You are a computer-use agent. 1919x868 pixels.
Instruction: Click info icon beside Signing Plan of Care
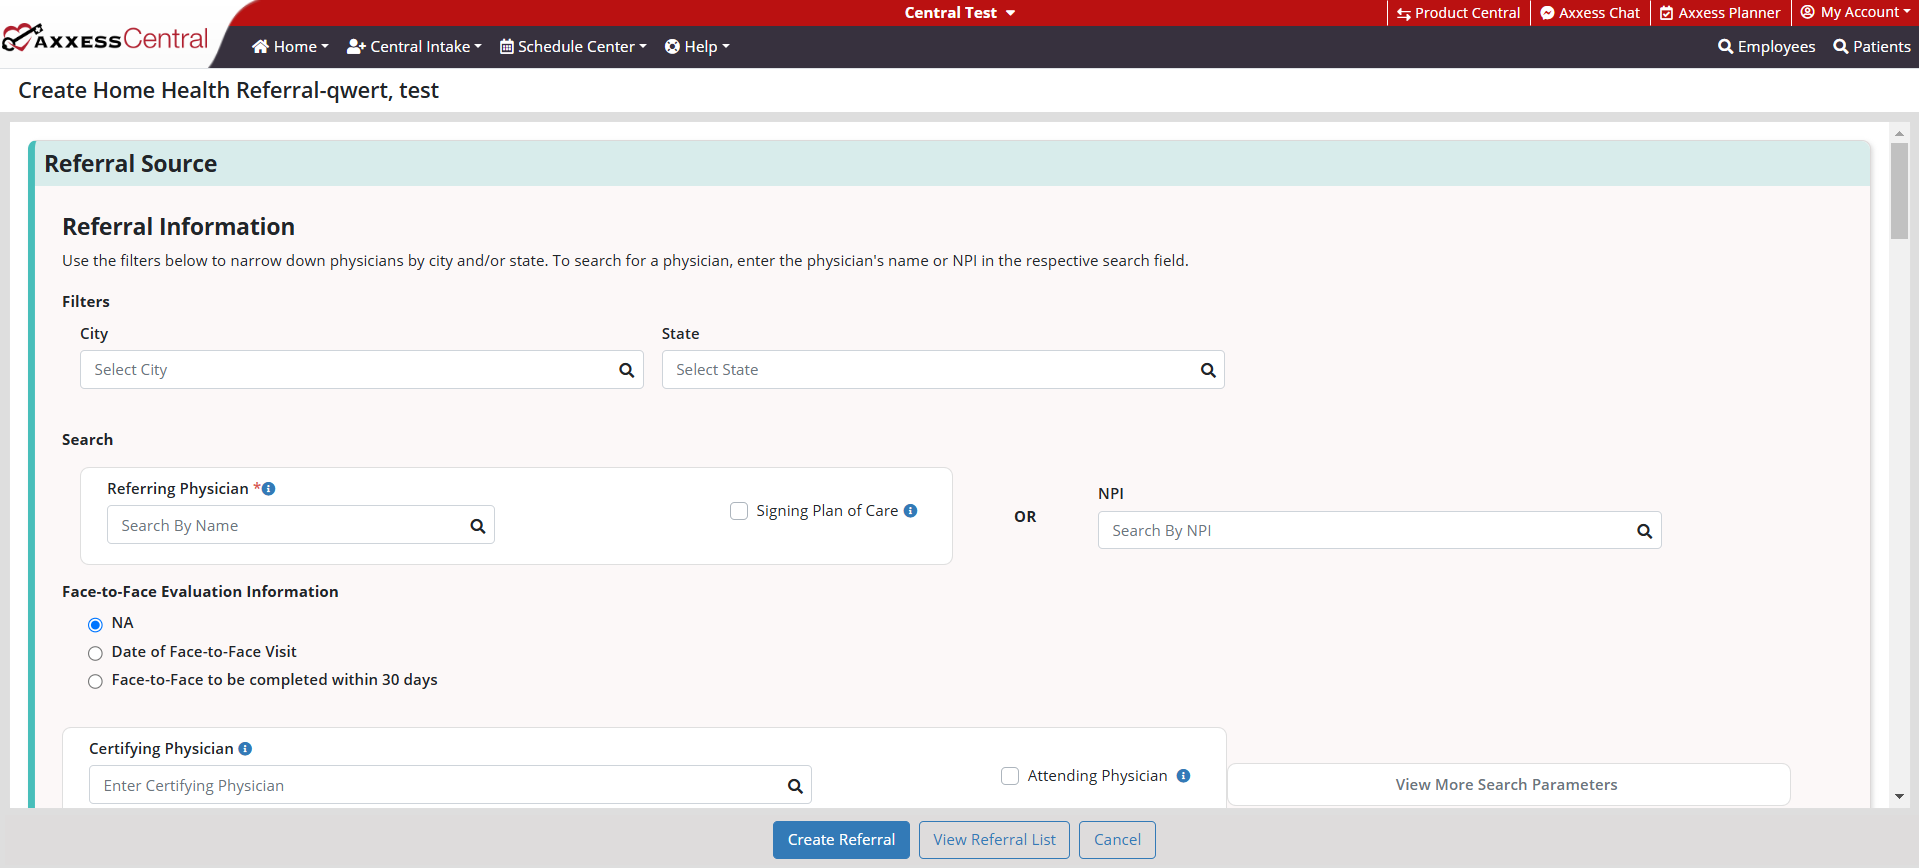[910, 511]
